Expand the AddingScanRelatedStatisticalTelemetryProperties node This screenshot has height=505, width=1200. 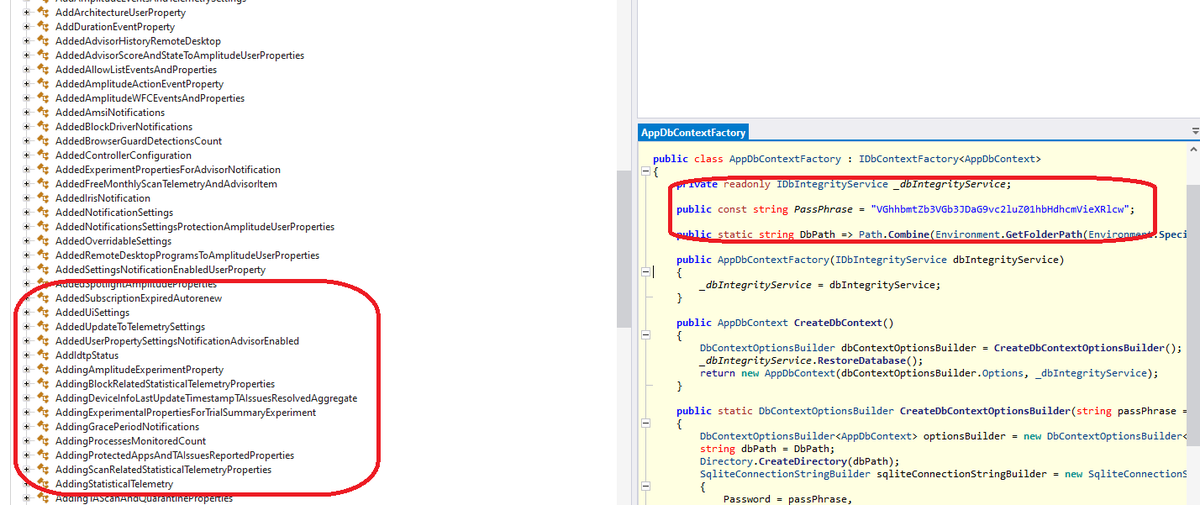click(x=27, y=469)
